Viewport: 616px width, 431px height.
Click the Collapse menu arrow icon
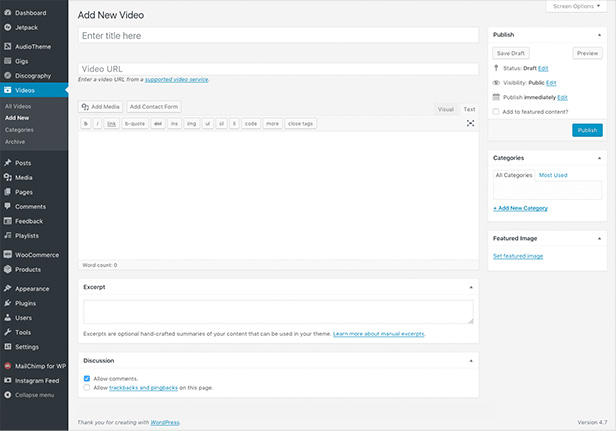(x=7, y=395)
